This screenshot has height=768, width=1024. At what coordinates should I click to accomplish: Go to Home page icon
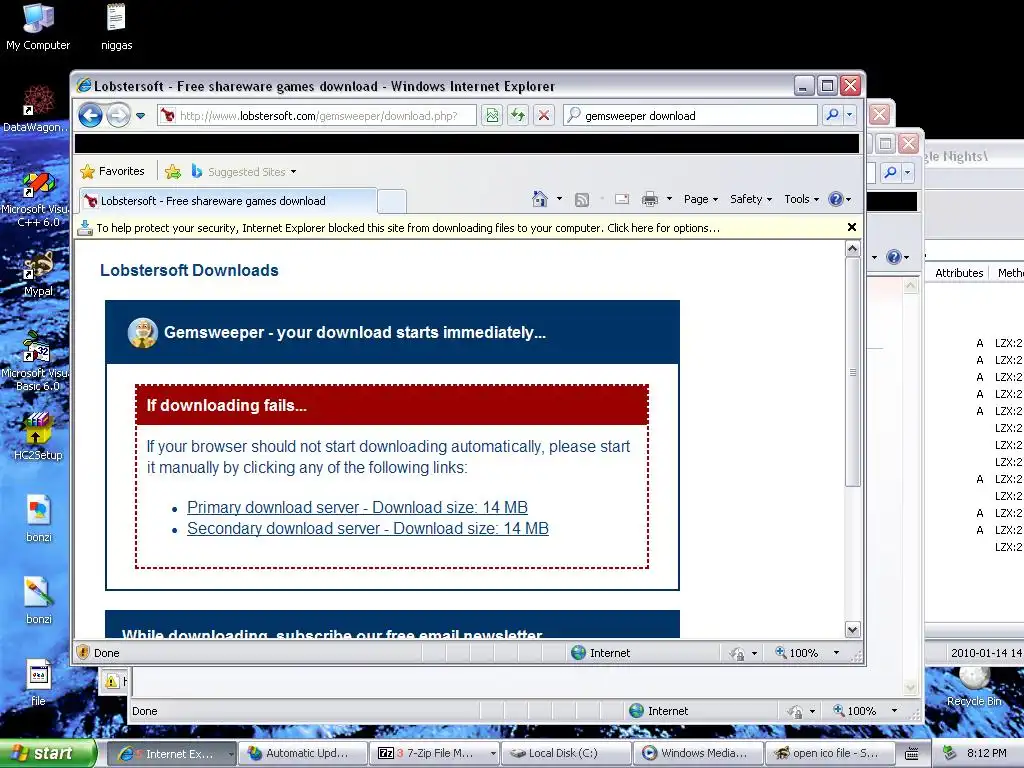540,199
